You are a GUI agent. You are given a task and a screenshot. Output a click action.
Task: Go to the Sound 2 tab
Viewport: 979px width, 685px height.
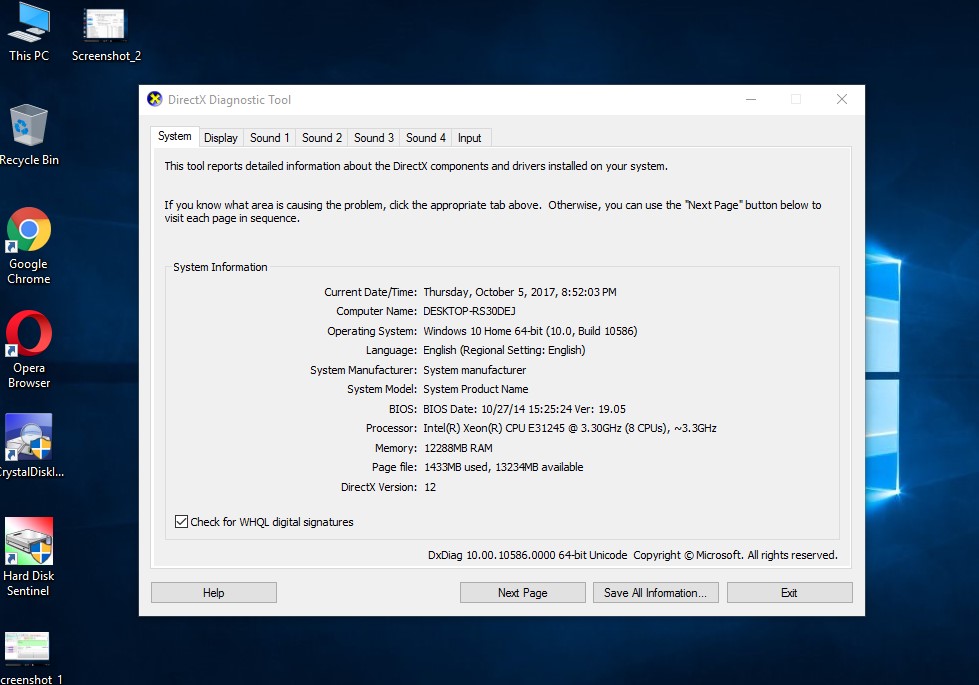tap(322, 138)
